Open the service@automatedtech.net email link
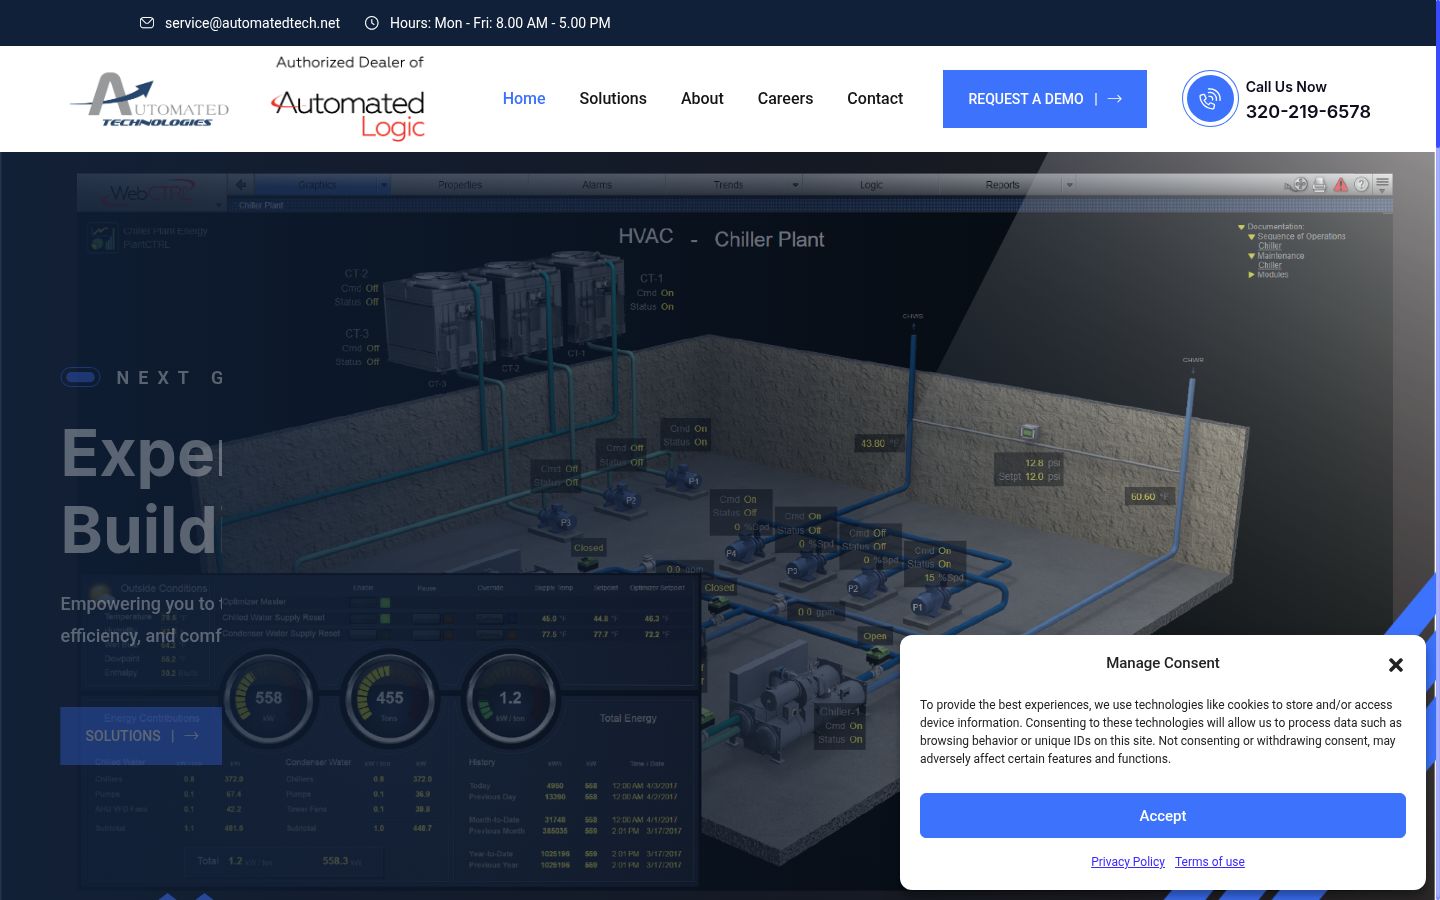Viewport: 1440px width, 900px height. [252, 23]
